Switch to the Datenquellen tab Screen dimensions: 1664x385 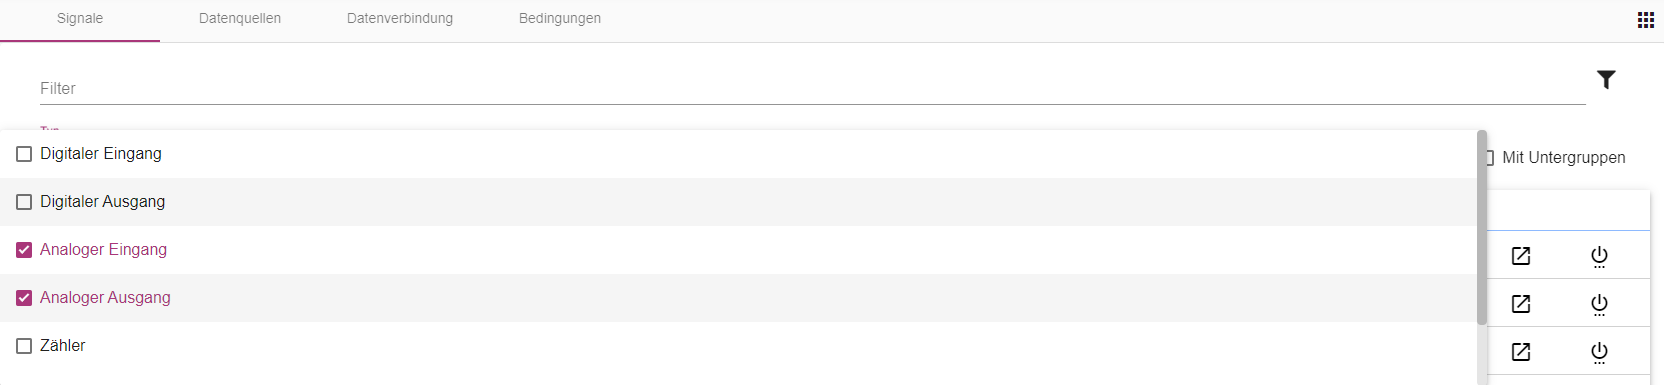coord(240,19)
